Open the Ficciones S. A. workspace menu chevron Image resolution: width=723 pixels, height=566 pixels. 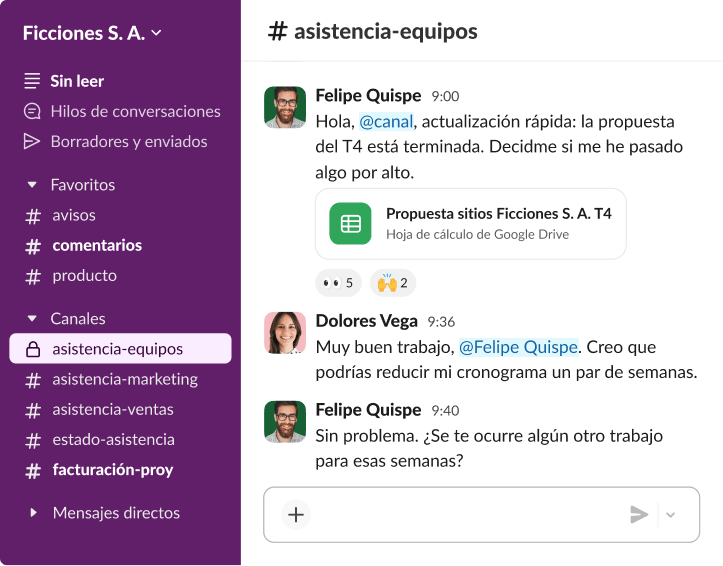point(156,33)
